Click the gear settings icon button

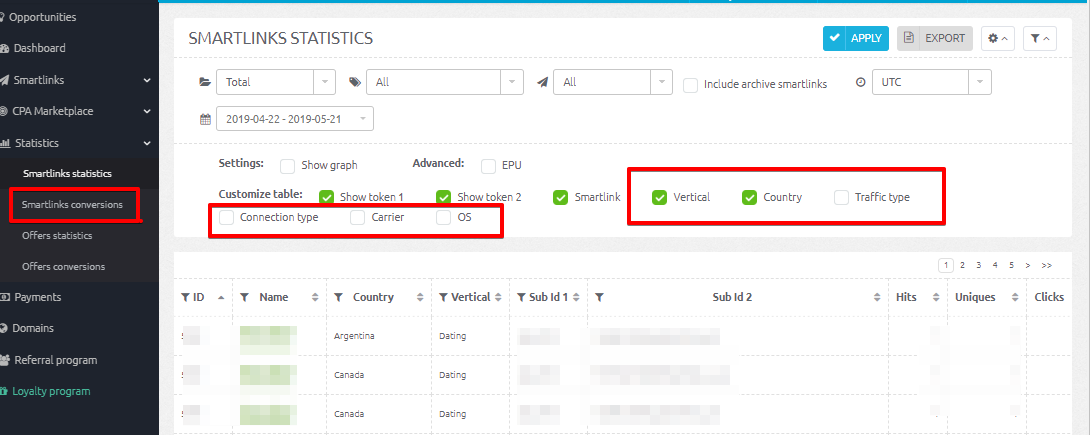[x=997, y=39]
